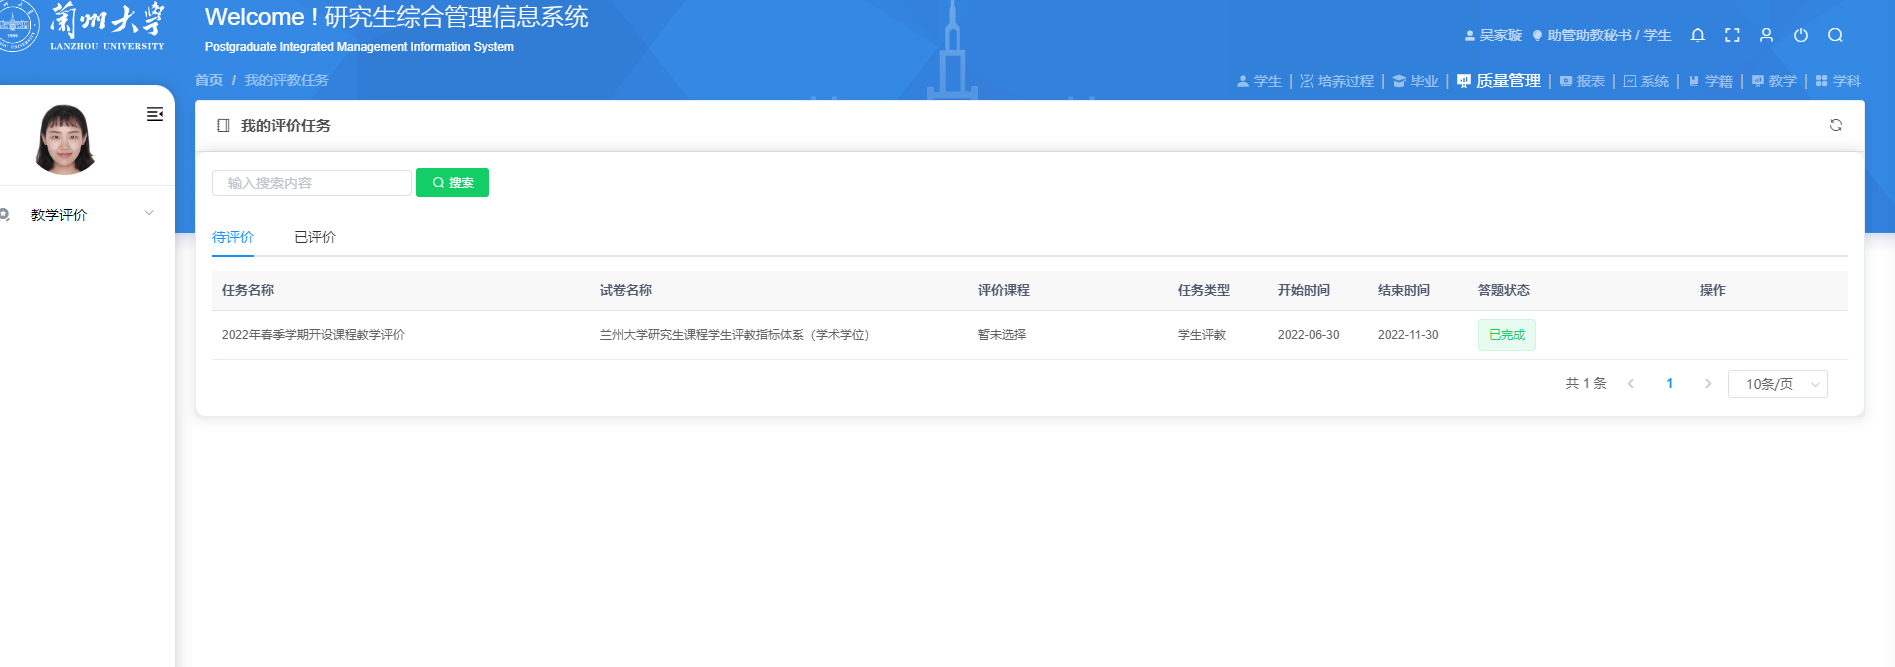Open the 报表 top menu
1895x667 pixels.
pos(1582,81)
